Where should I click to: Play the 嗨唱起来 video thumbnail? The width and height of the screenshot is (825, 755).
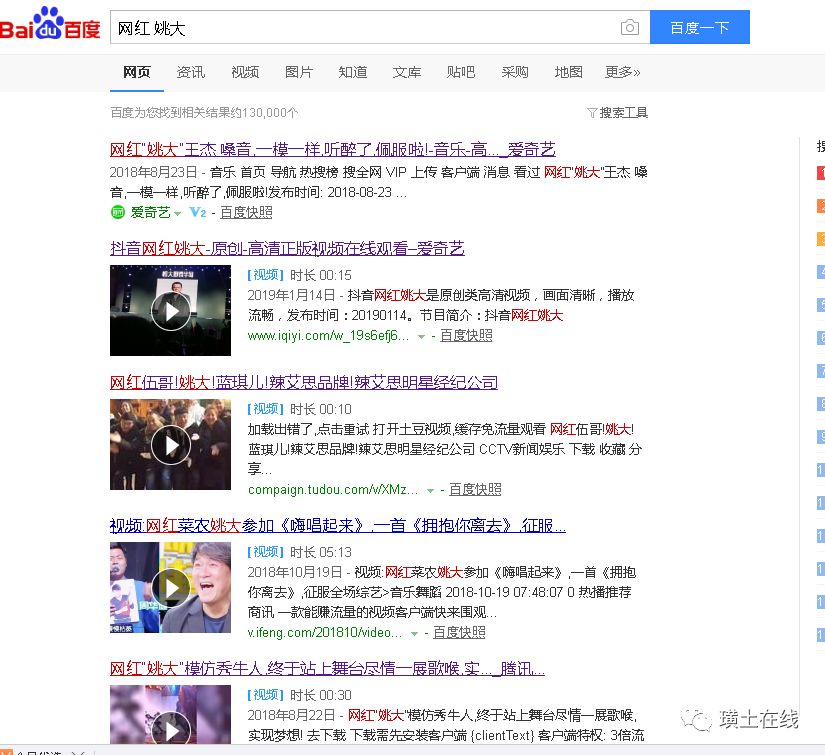pyautogui.click(x=170, y=588)
